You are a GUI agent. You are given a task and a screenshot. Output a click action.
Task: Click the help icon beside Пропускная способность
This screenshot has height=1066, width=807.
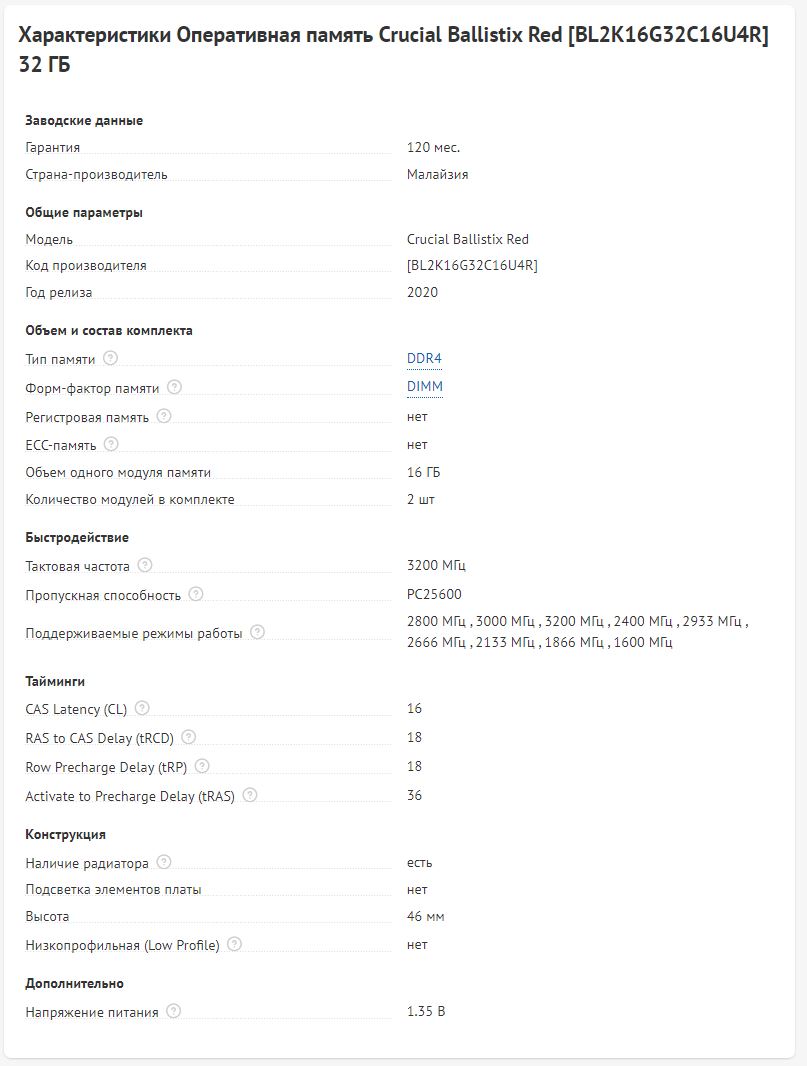[x=196, y=594]
